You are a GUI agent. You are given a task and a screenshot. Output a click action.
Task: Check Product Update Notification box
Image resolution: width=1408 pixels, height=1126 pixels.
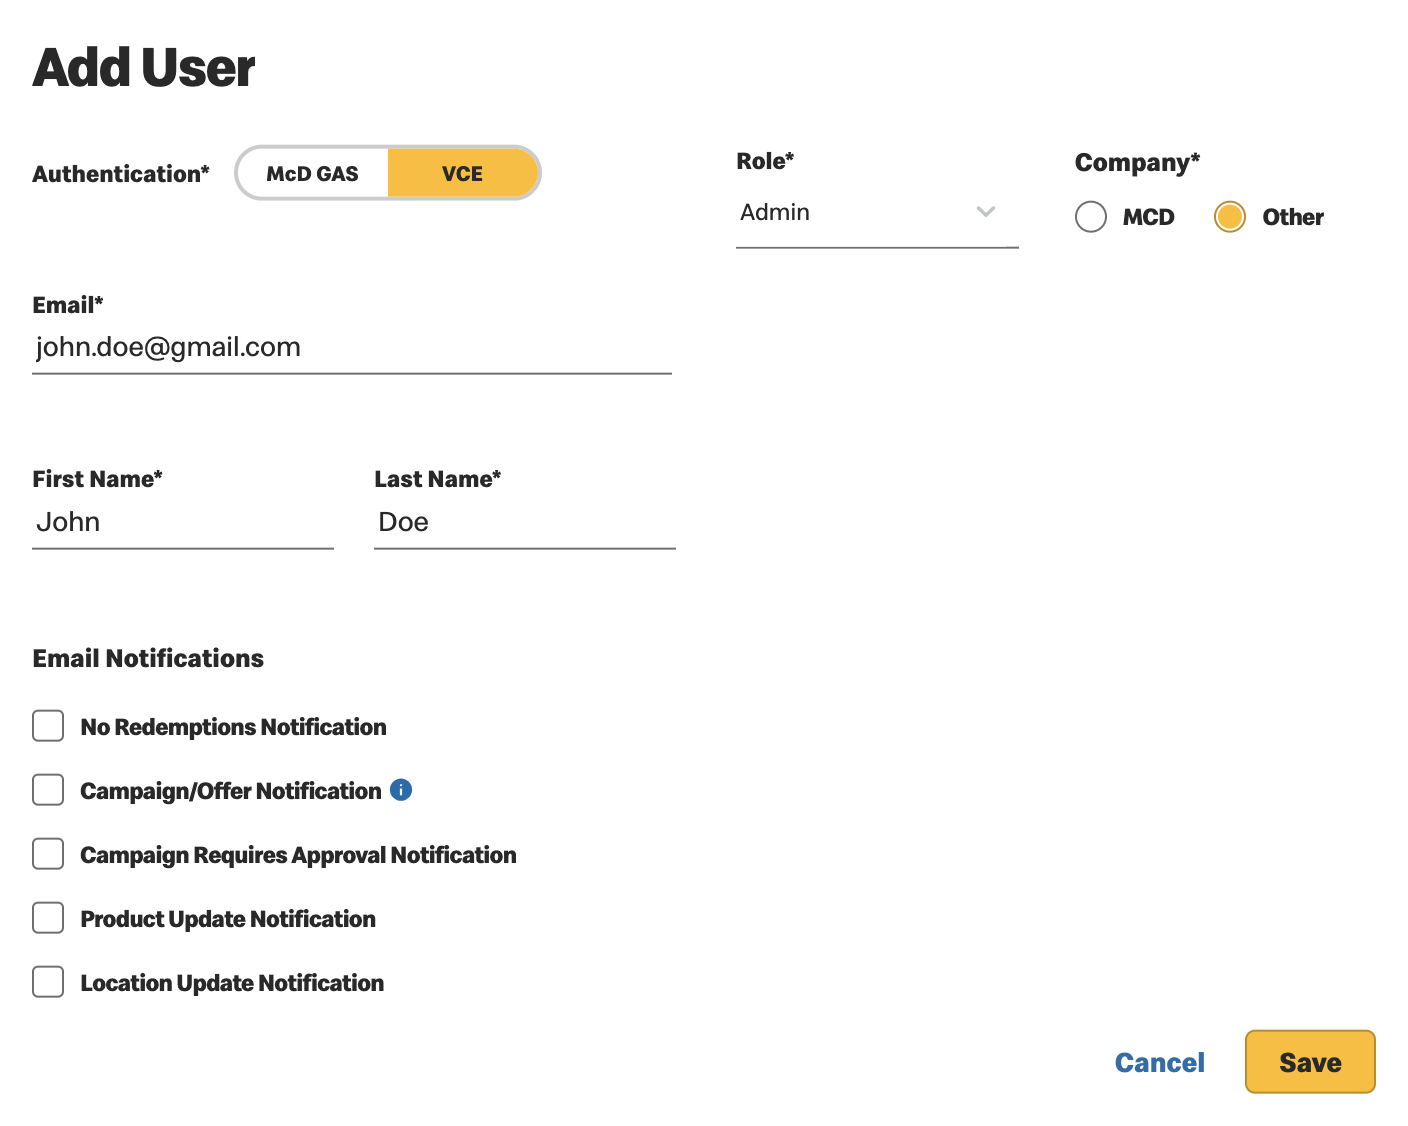tap(48, 918)
